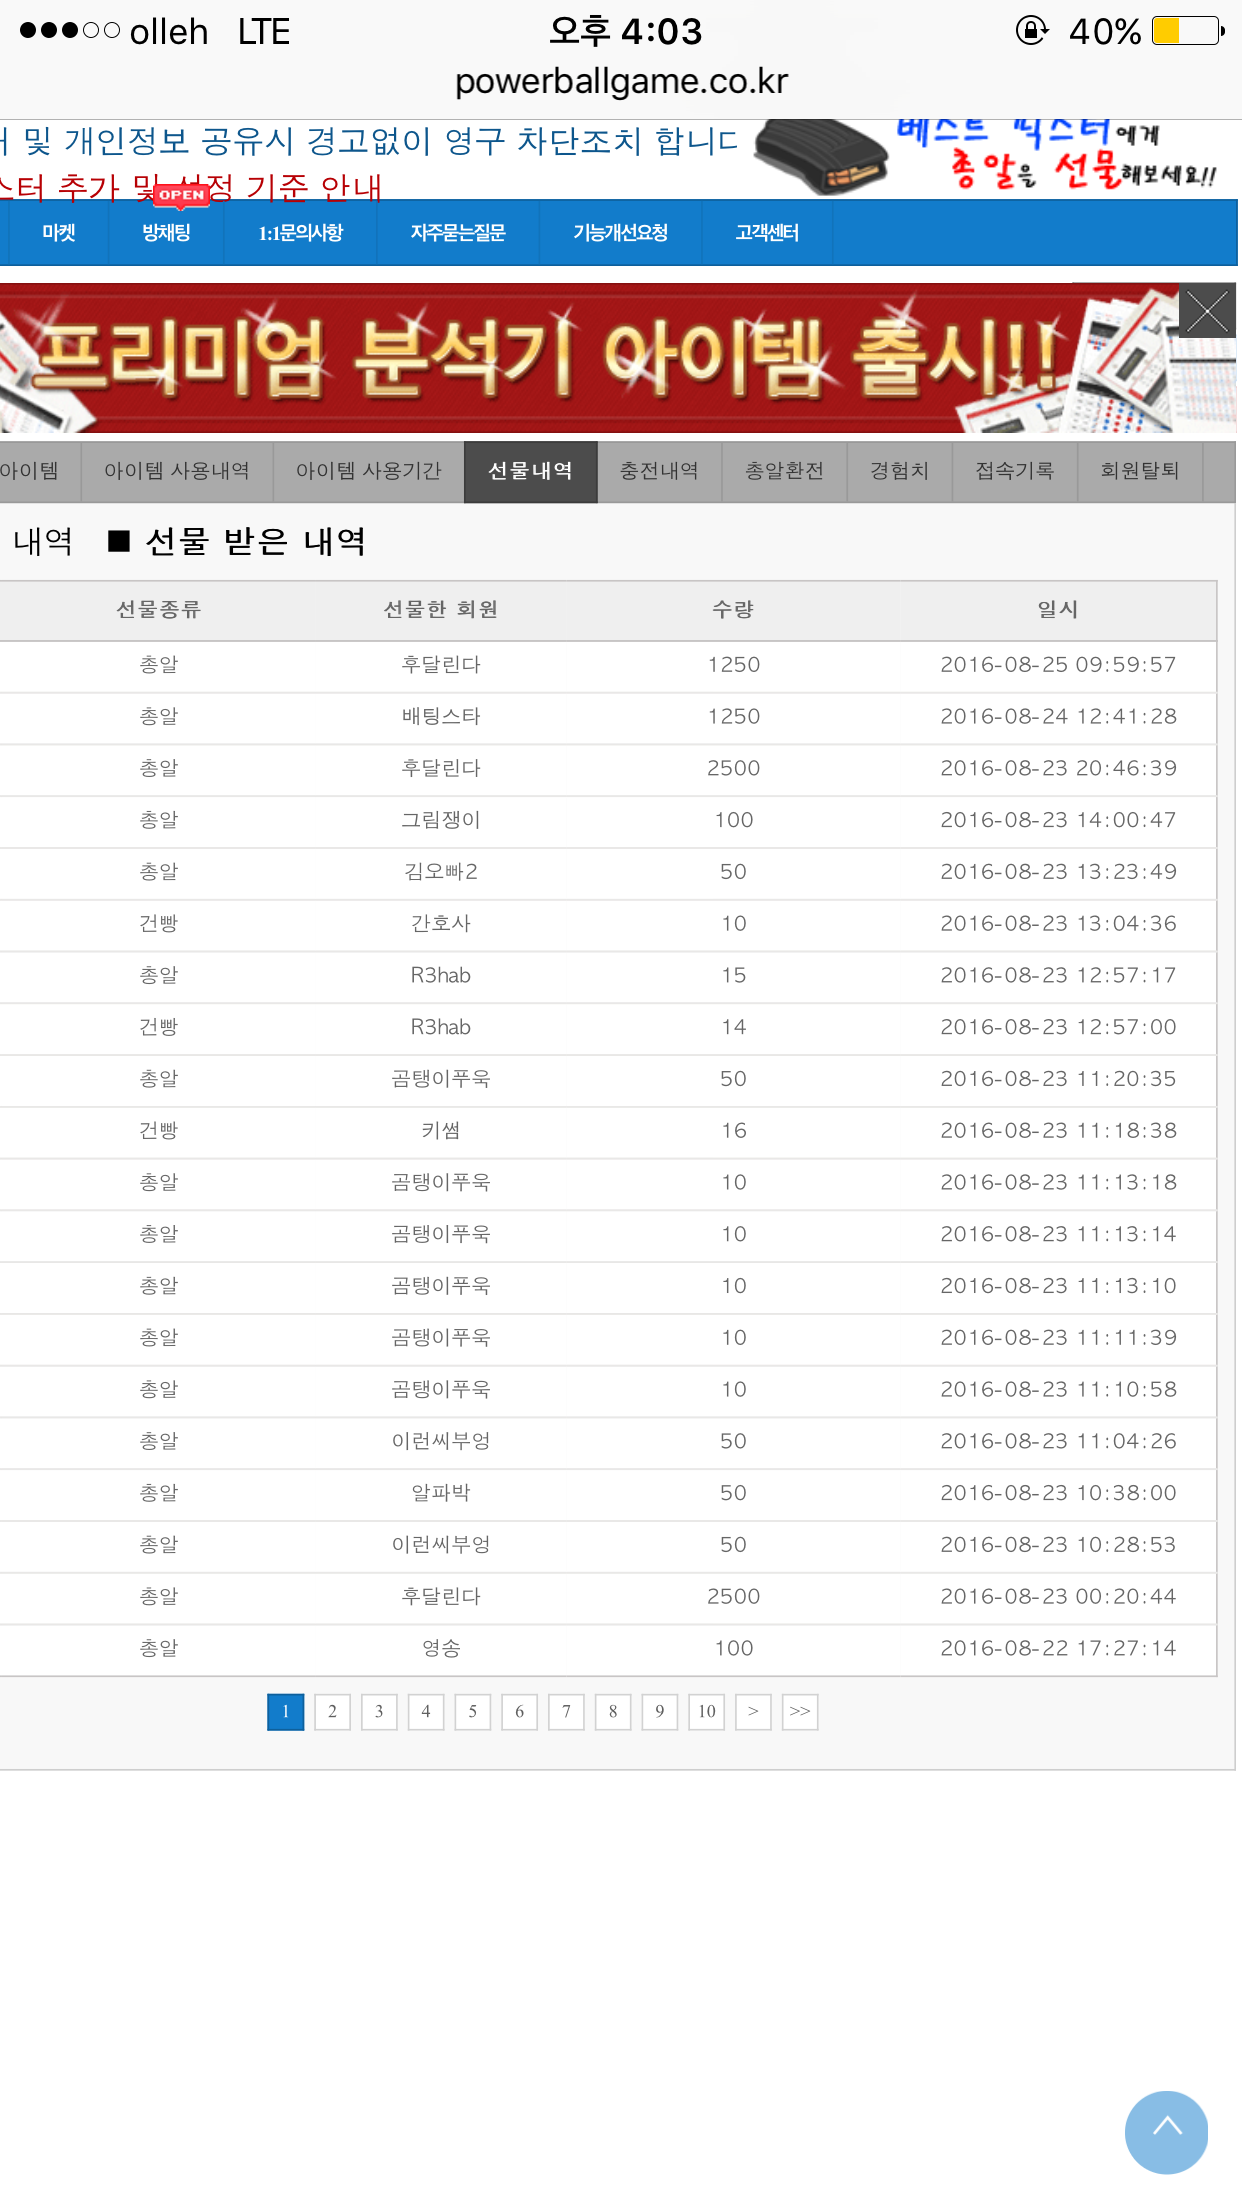The image size is (1242, 2208).
Task: Tap member name 알파박
Action: coord(441,1493)
